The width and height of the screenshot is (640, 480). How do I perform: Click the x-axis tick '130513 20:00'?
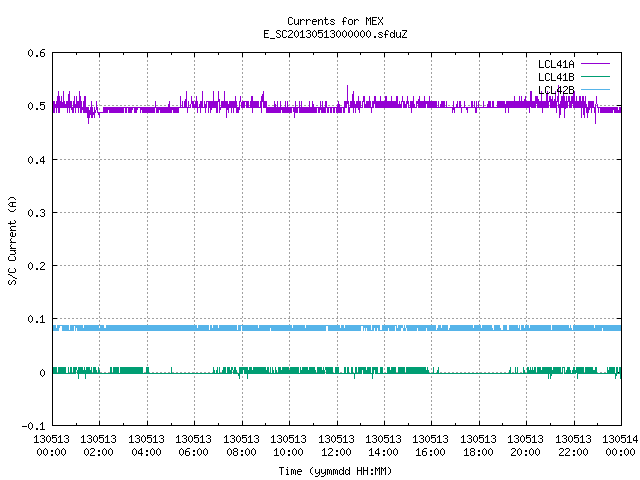525,446
